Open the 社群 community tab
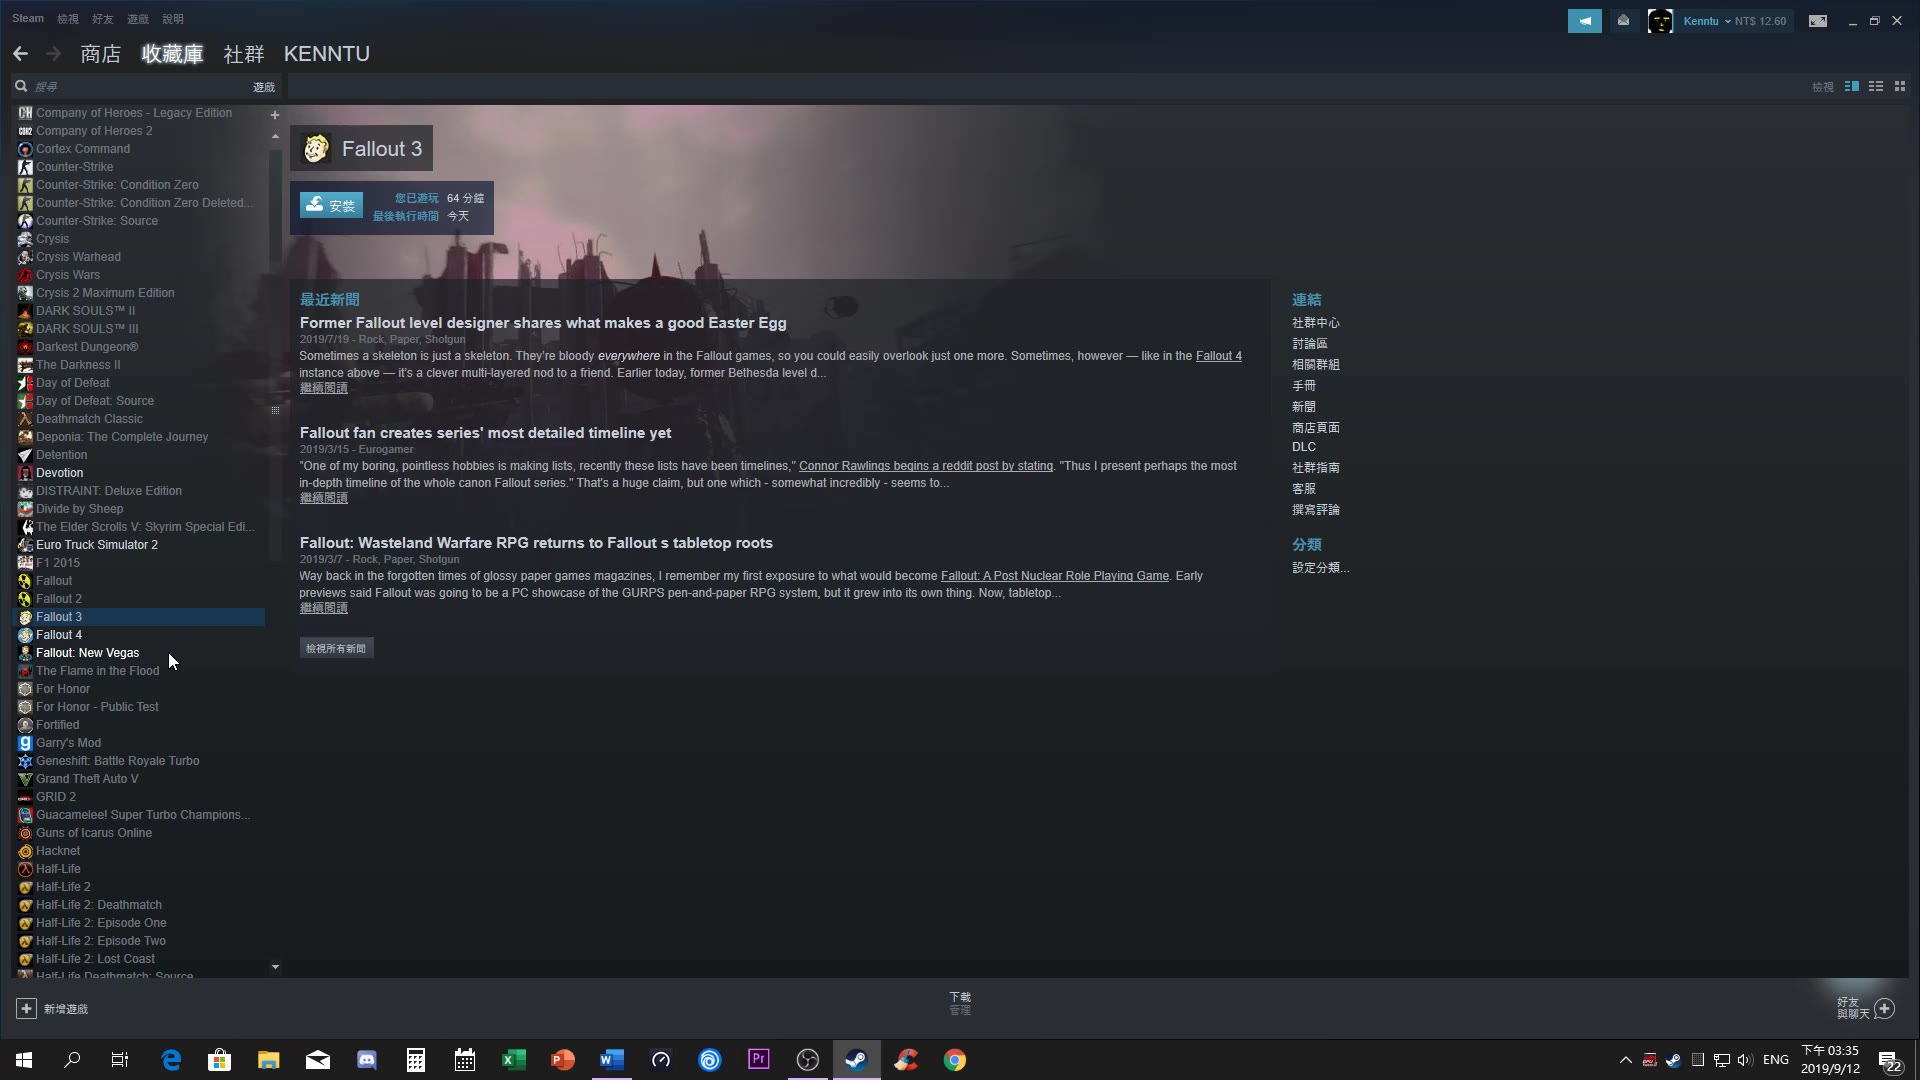 tap(243, 54)
